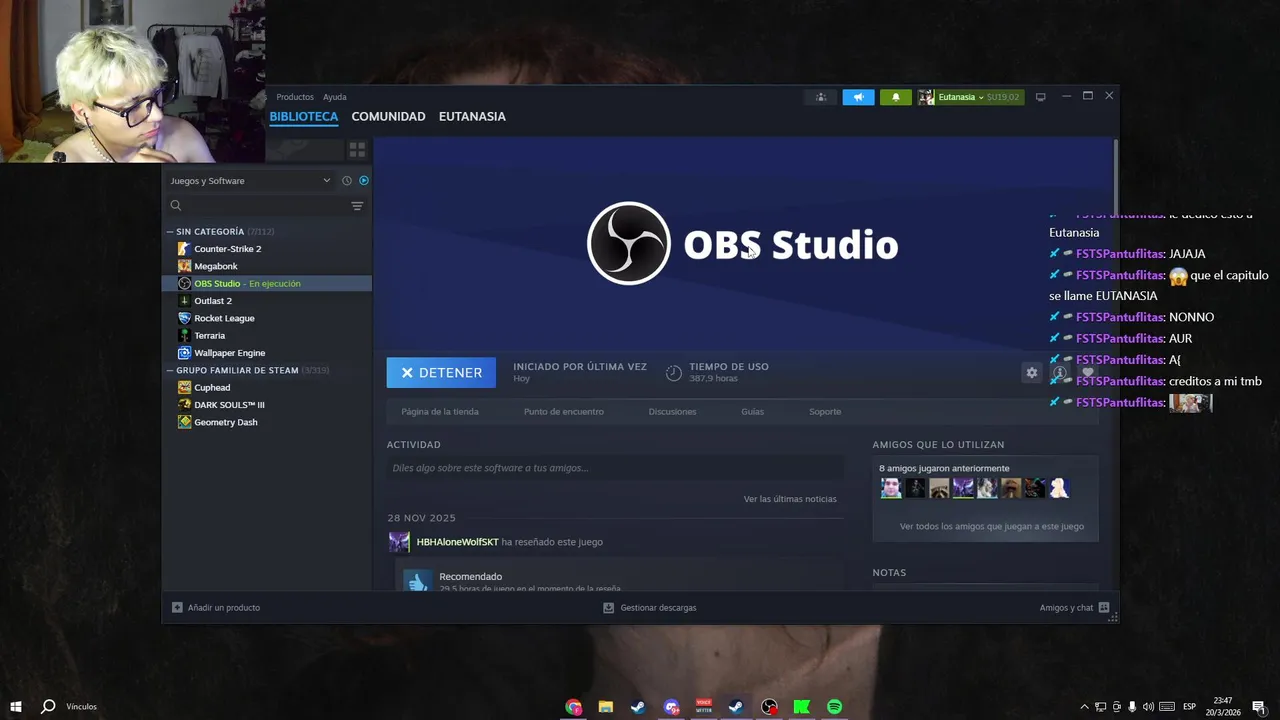1280x720 pixels.
Task: Go to the COMUNIDAD tab
Action: point(388,117)
